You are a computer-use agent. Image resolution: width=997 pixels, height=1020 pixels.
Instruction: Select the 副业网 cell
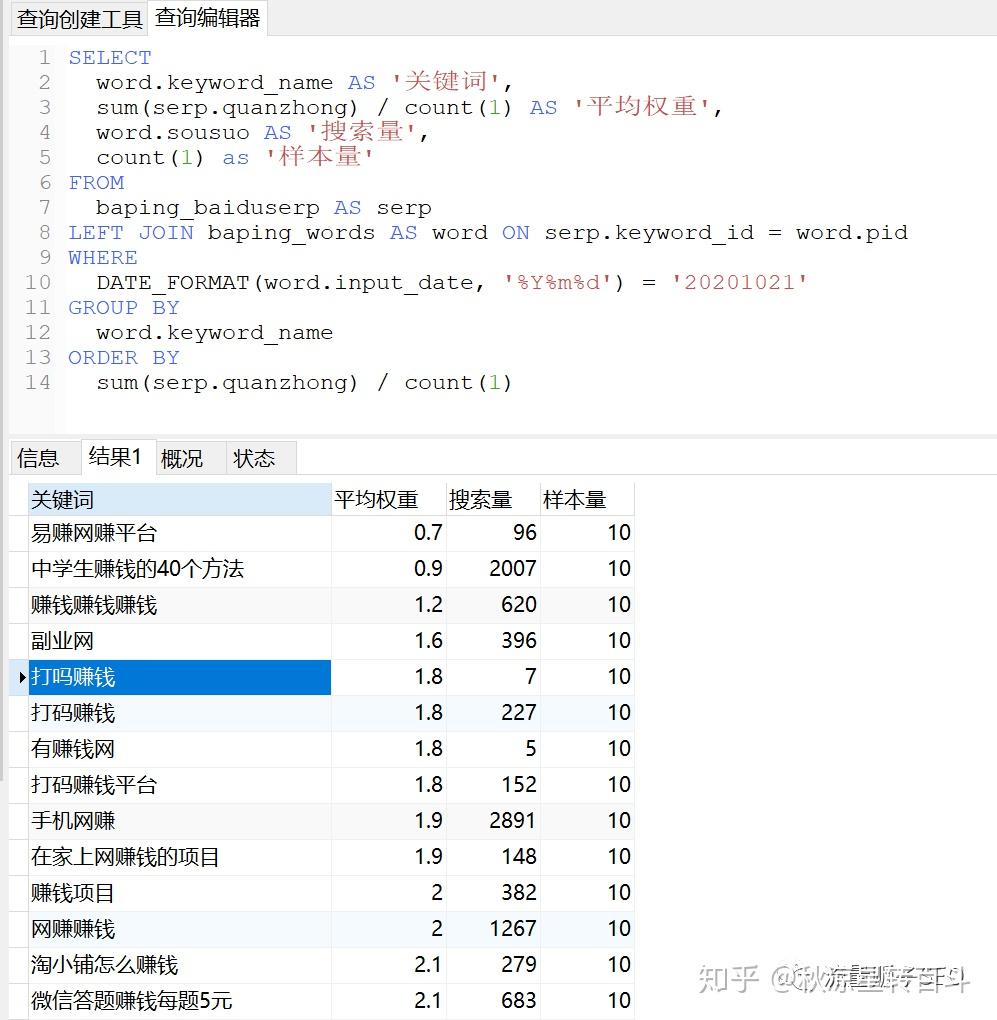tap(179, 641)
